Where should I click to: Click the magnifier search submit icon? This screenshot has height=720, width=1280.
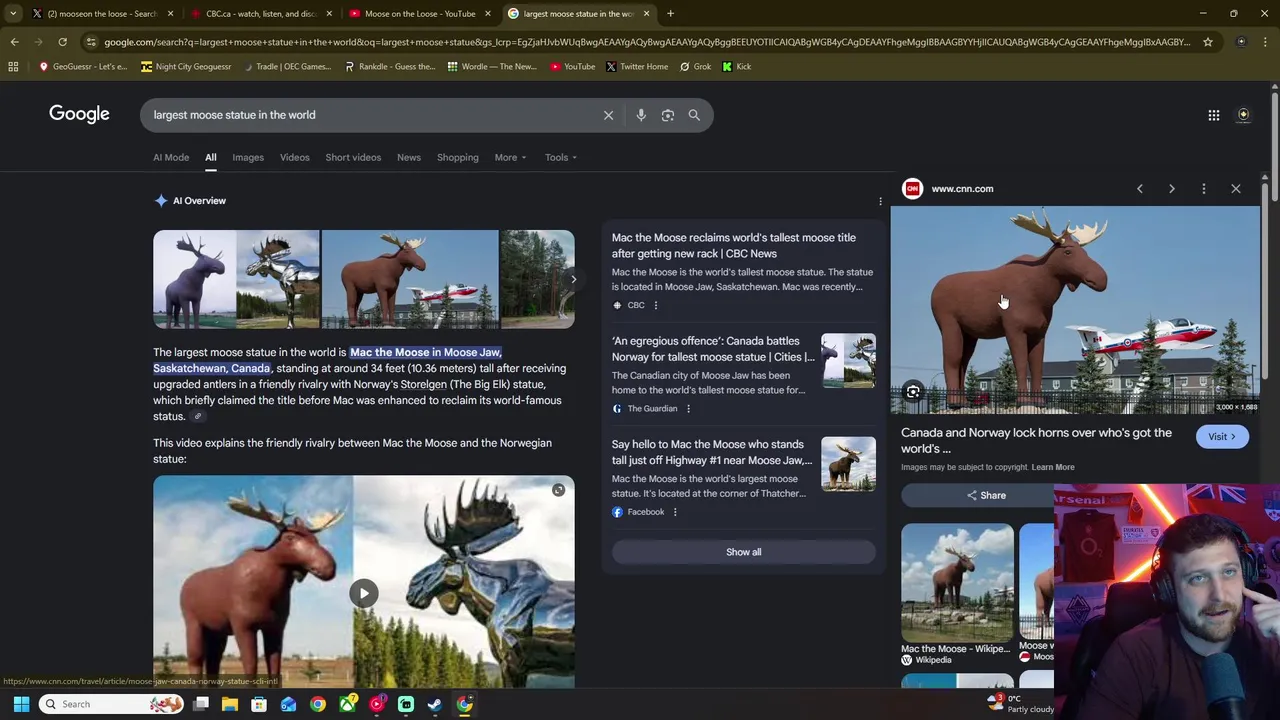pyautogui.click(x=694, y=115)
